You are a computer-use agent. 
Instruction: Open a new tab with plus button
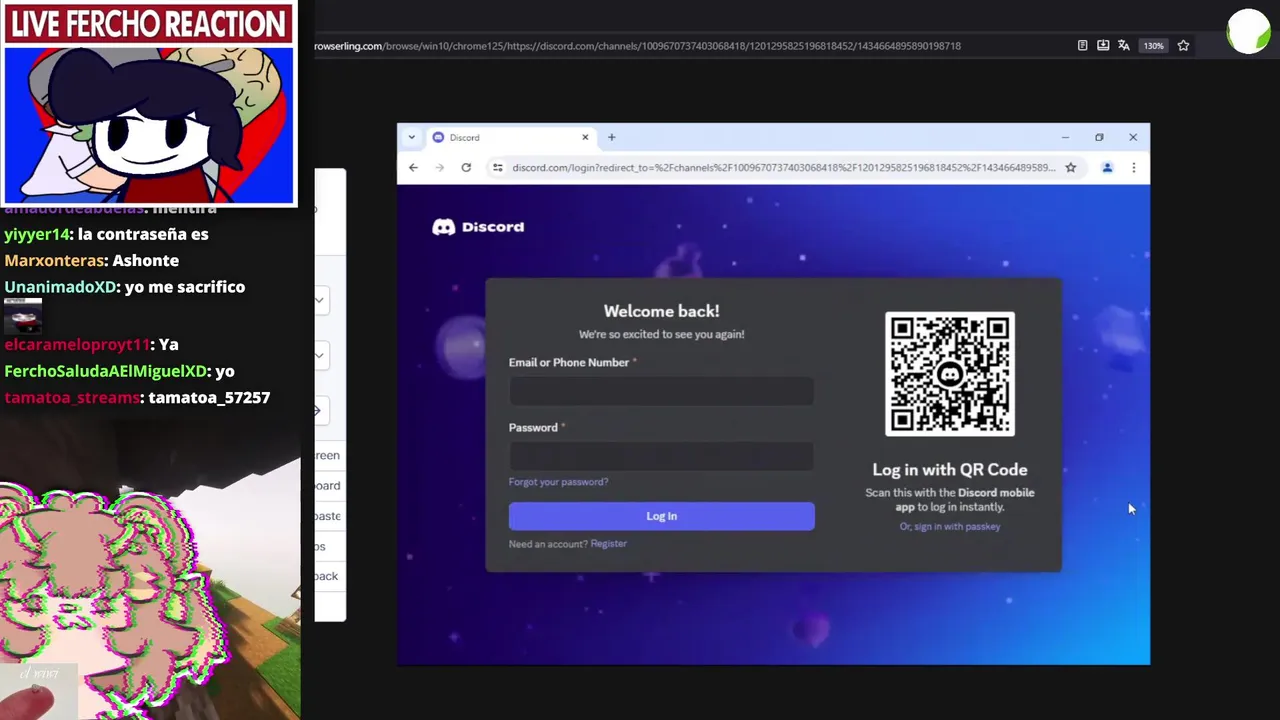(611, 137)
